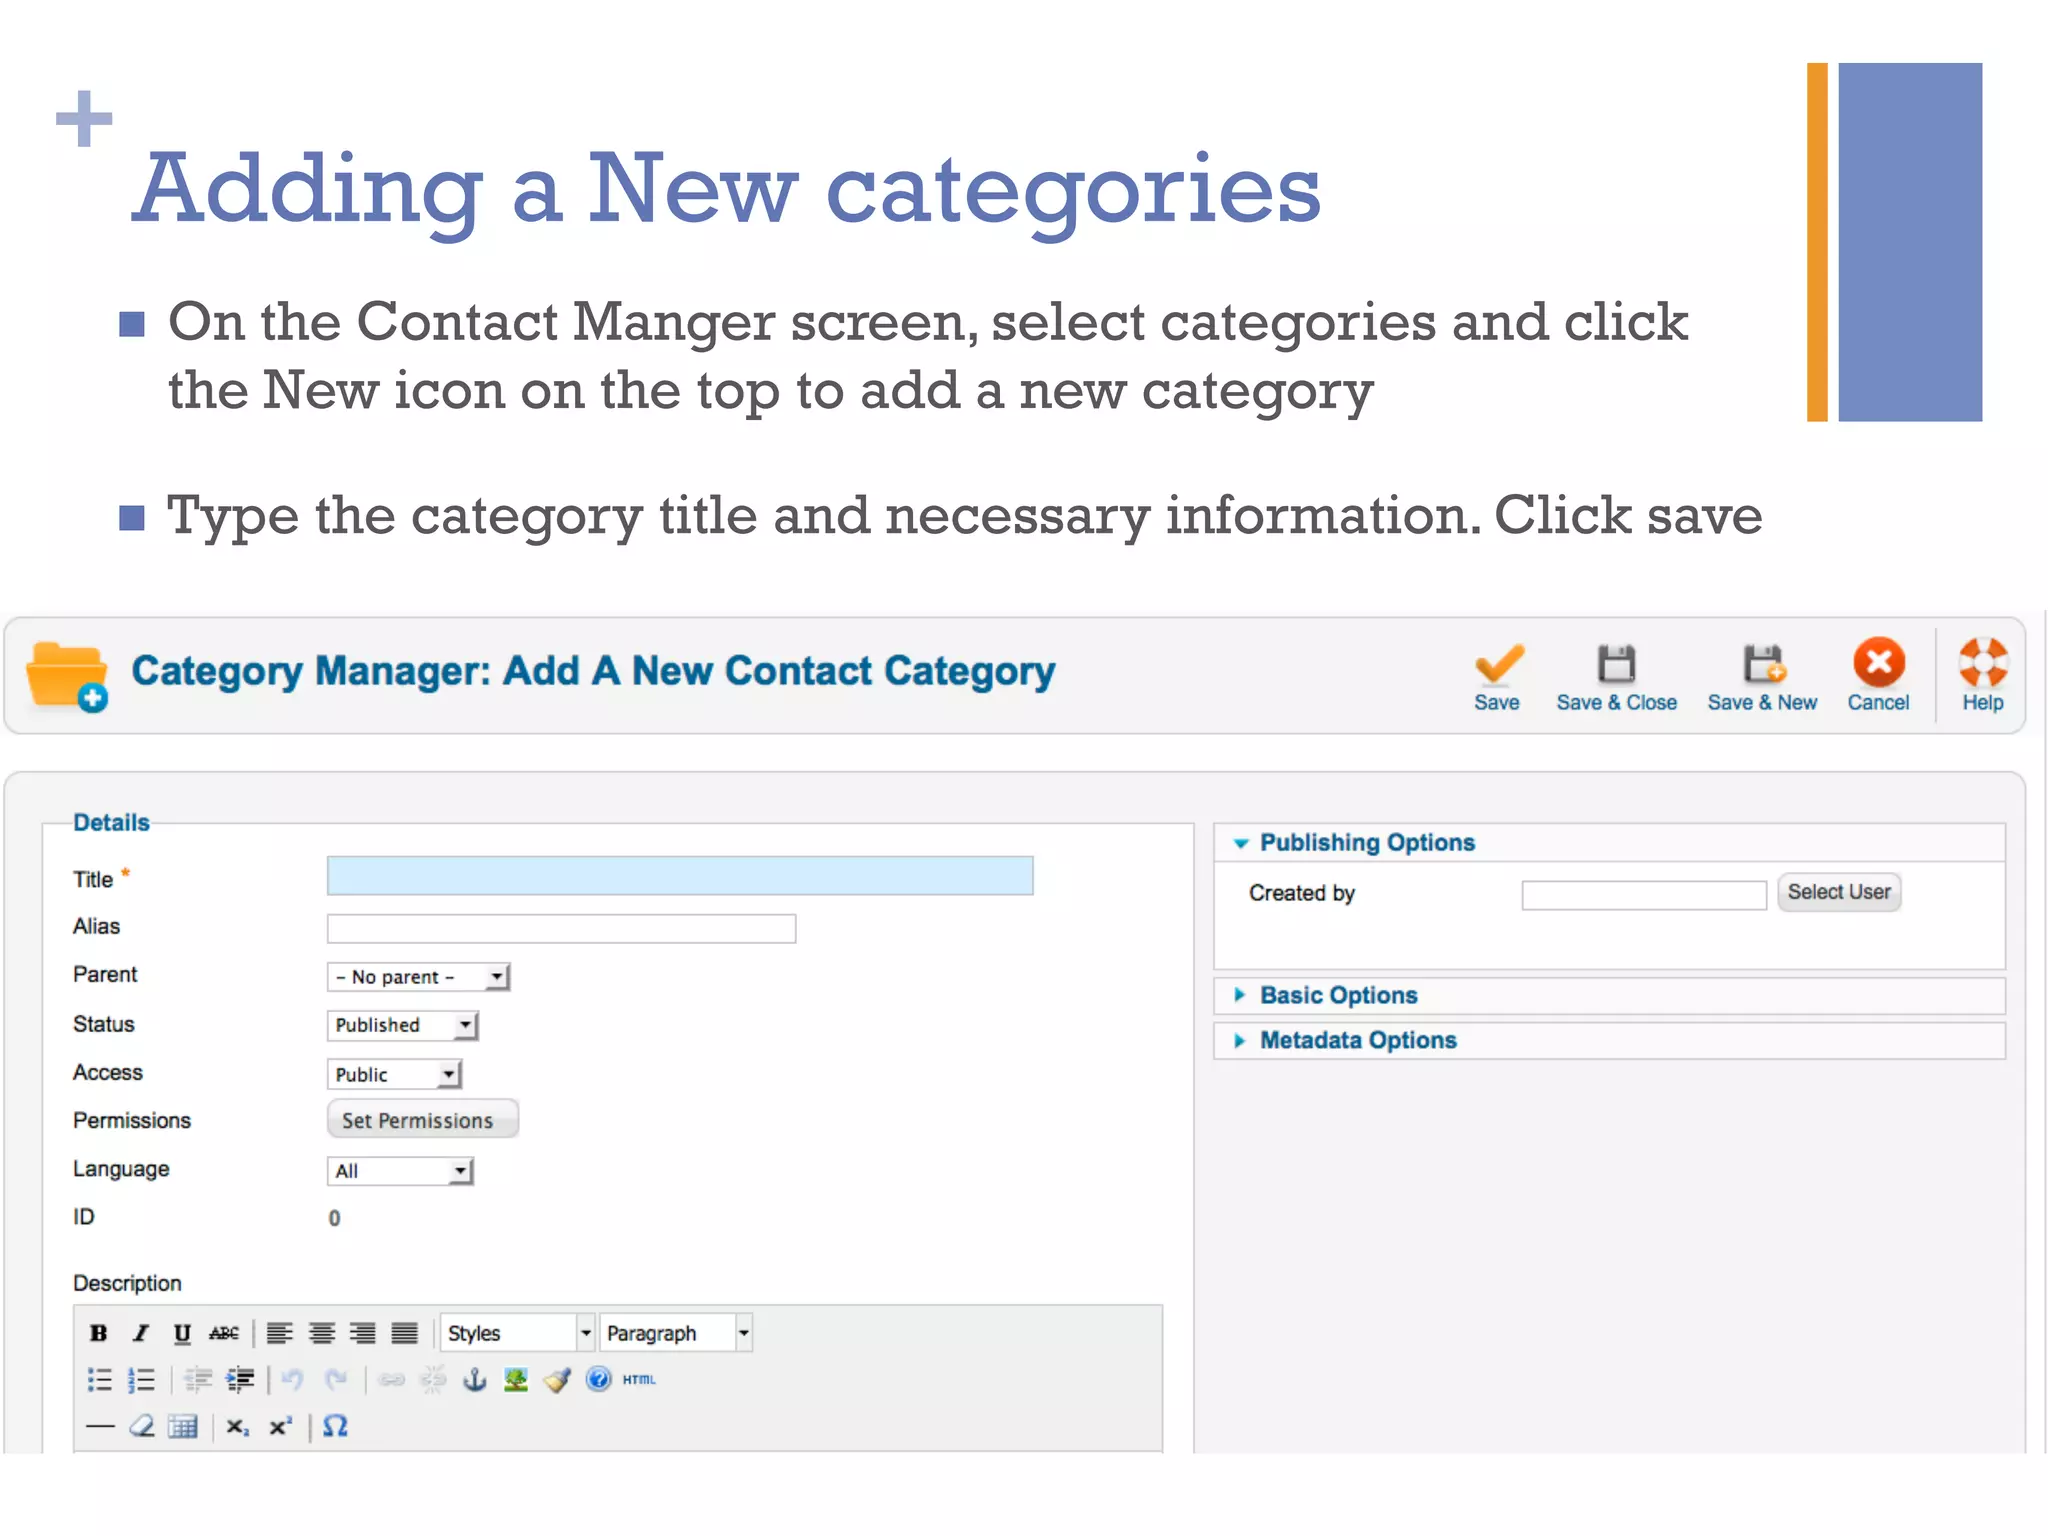This screenshot has width=2048, height=1536.
Task: Remove formatting with the eraser icon
Action: [x=142, y=1427]
